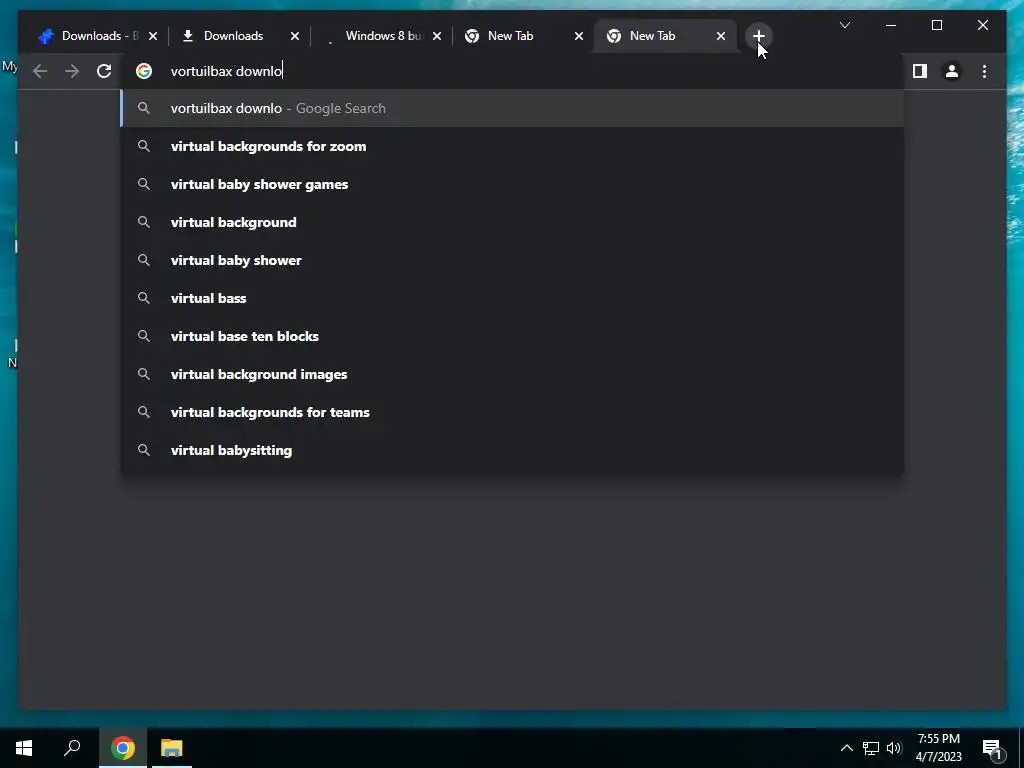Open Chrome side panel
Screen dimensions: 1024x768
point(920,71)
